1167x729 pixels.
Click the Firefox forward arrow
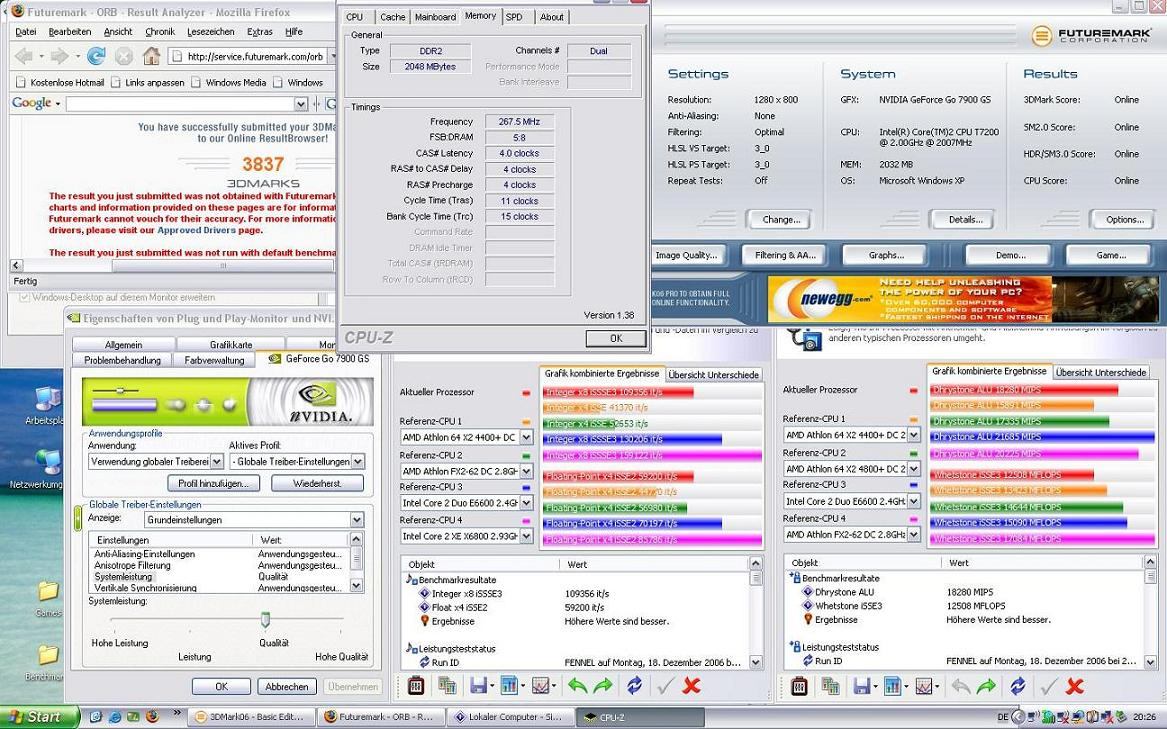coord(60,56)
